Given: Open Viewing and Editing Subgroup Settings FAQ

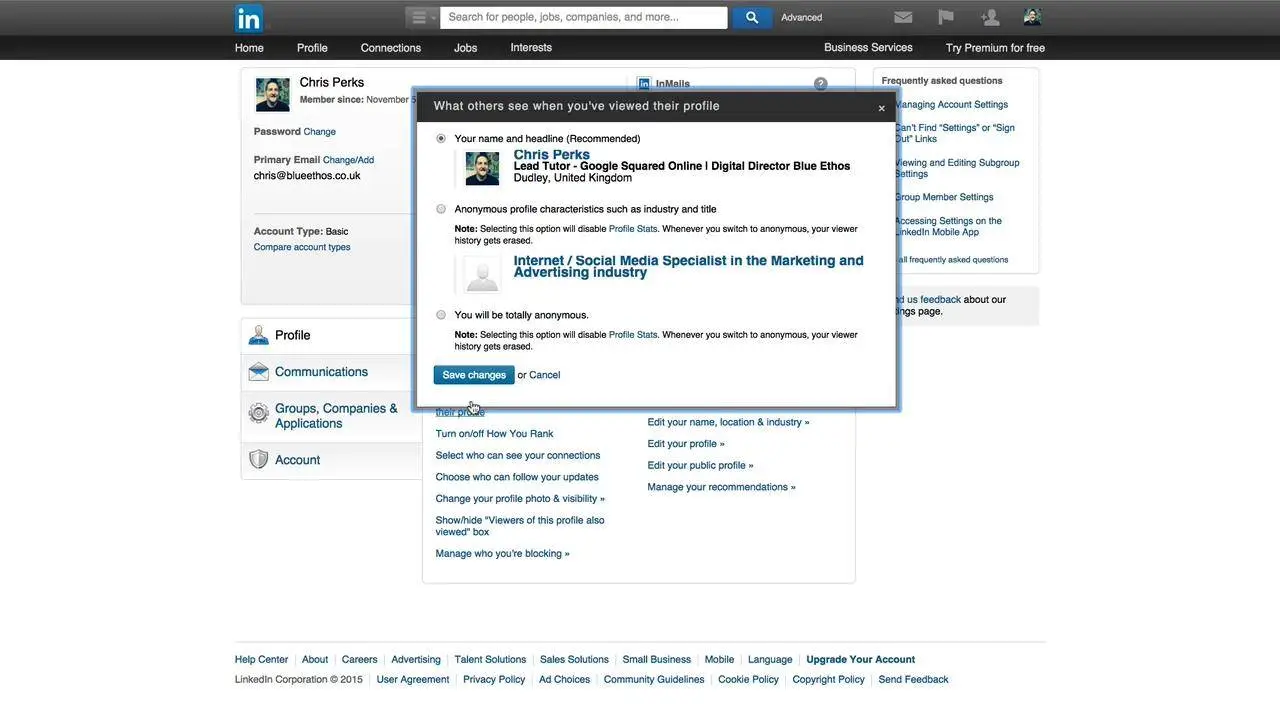Looking at the screenshot, I should click(x=957, y=168).
